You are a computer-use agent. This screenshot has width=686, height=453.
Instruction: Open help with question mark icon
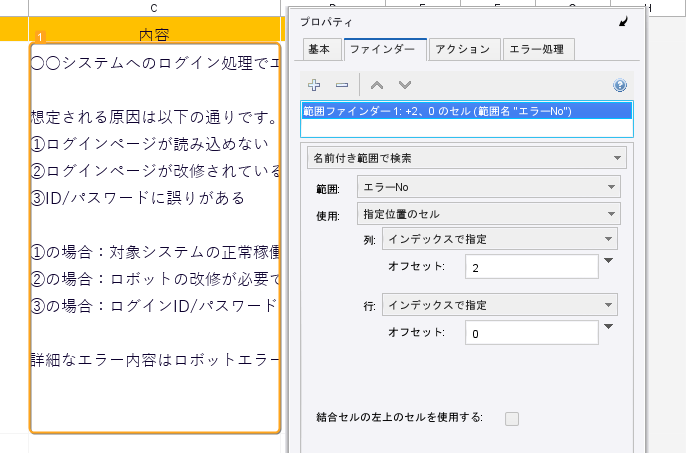pyautogui.click(x=620, y=85)
